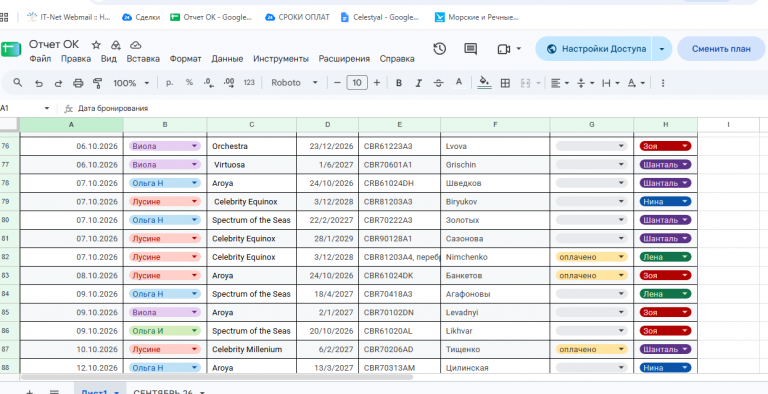Open the toolbar search magnifier

click(18, 82)
